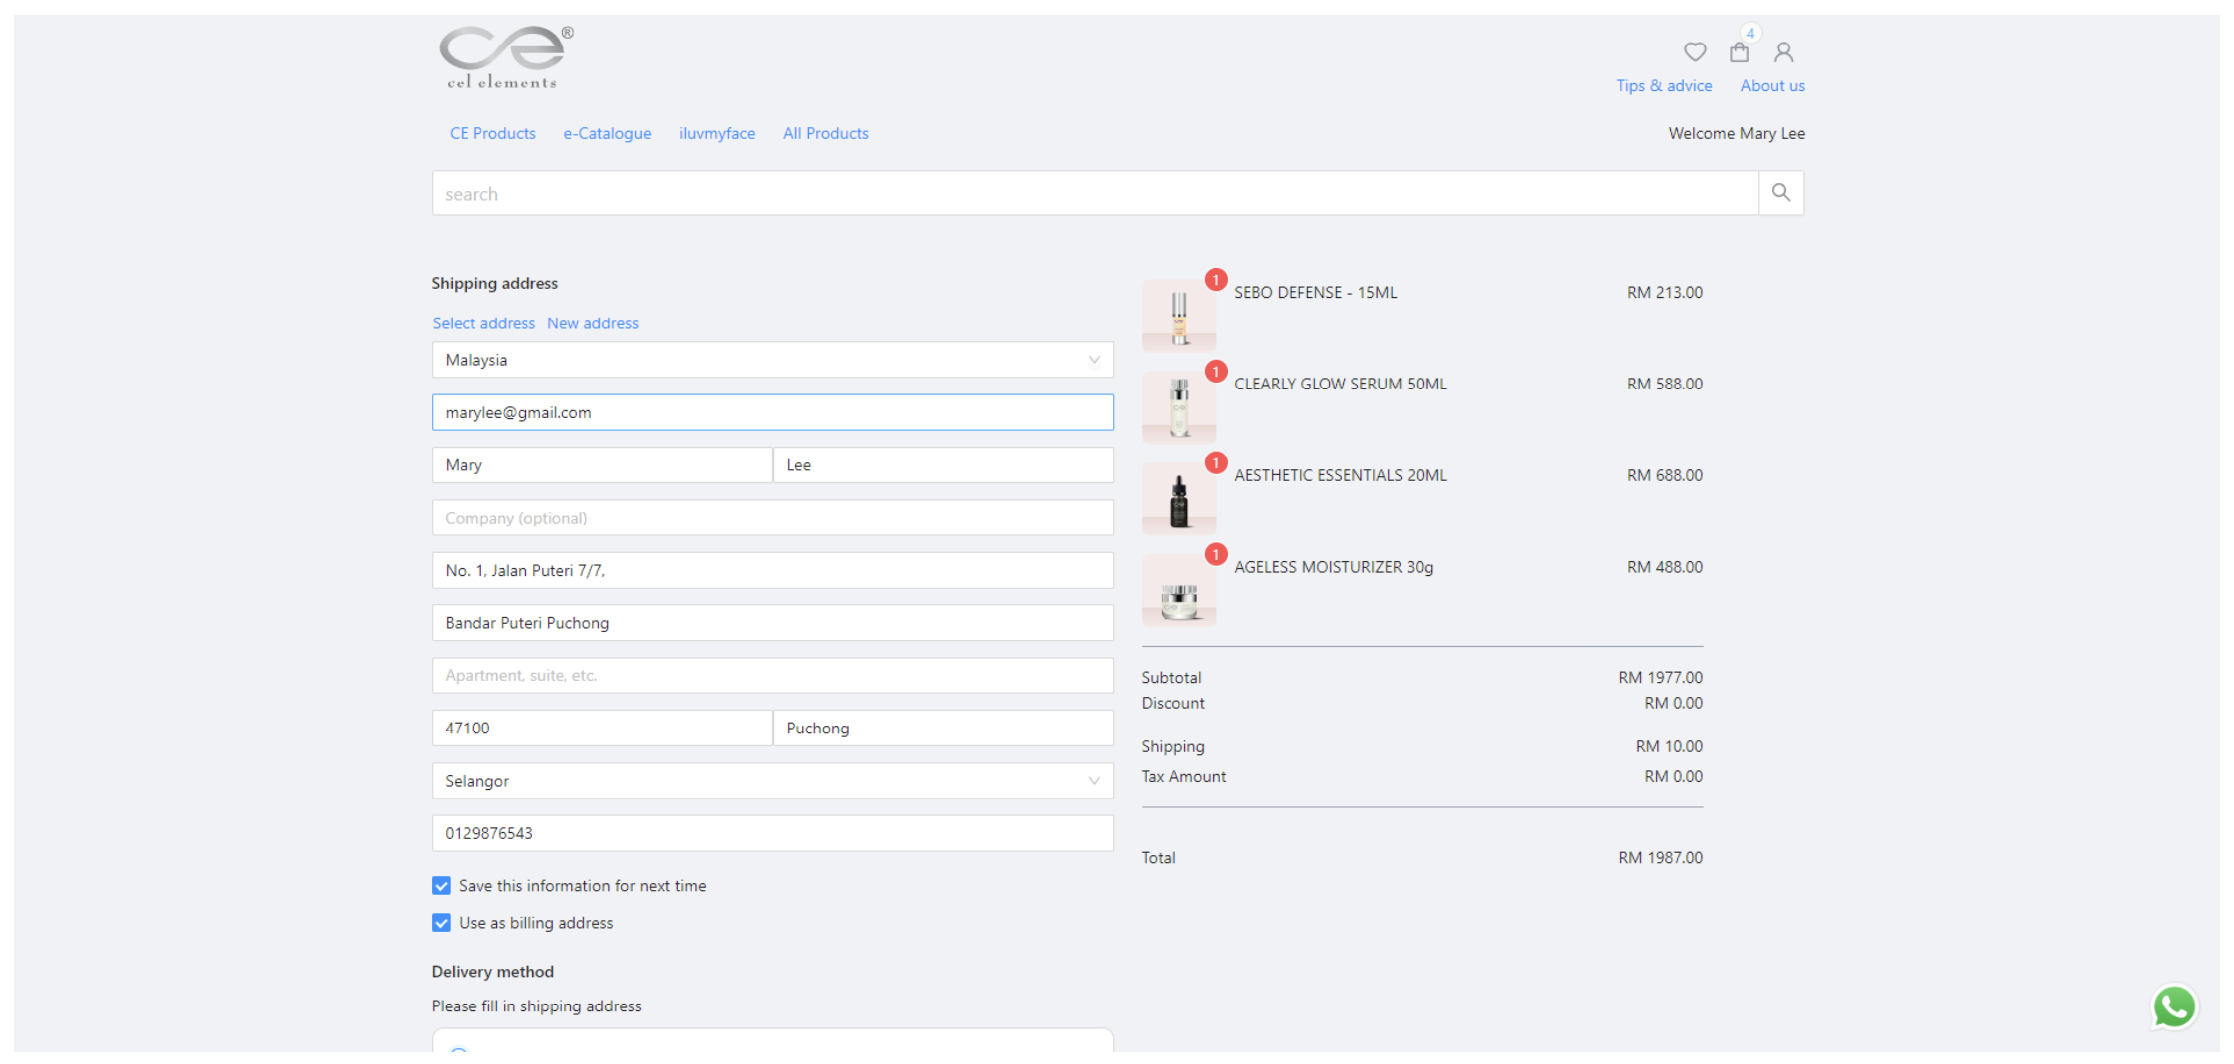Click the search magnifier button
2234x1064 pixels.
[x=1780, y=192]
